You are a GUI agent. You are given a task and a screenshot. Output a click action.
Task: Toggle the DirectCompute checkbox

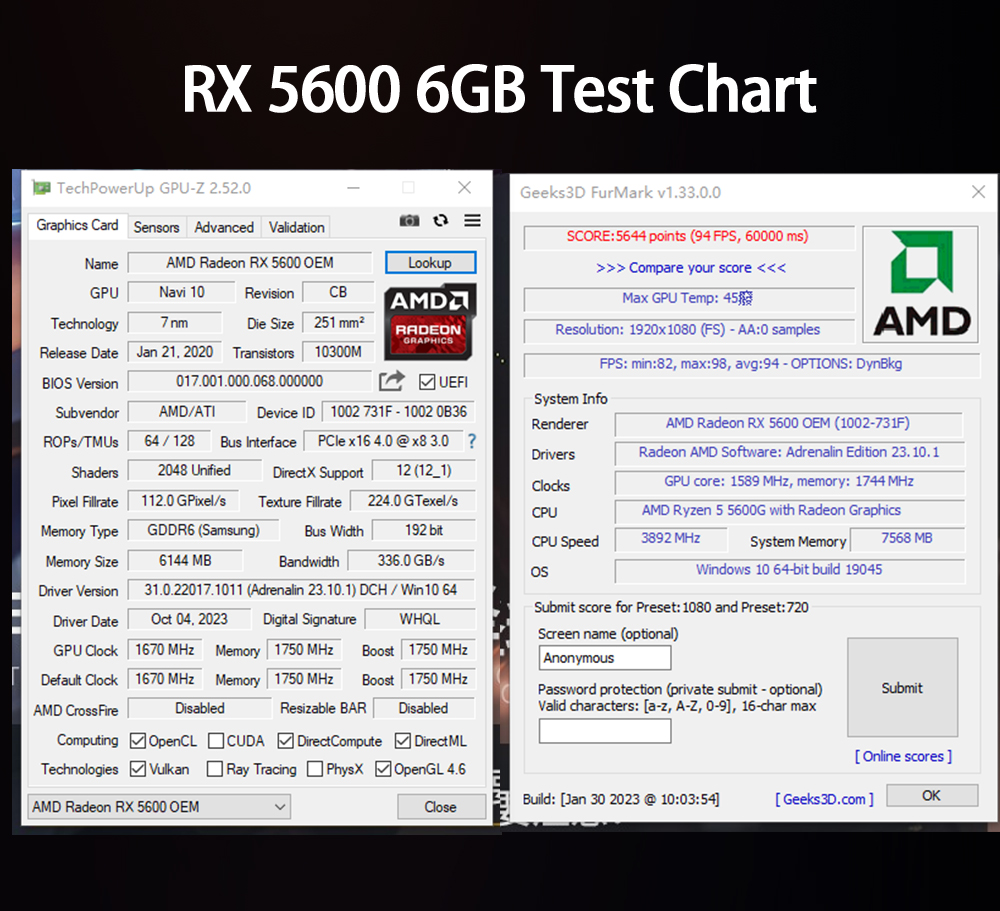(x=286, y=741)
